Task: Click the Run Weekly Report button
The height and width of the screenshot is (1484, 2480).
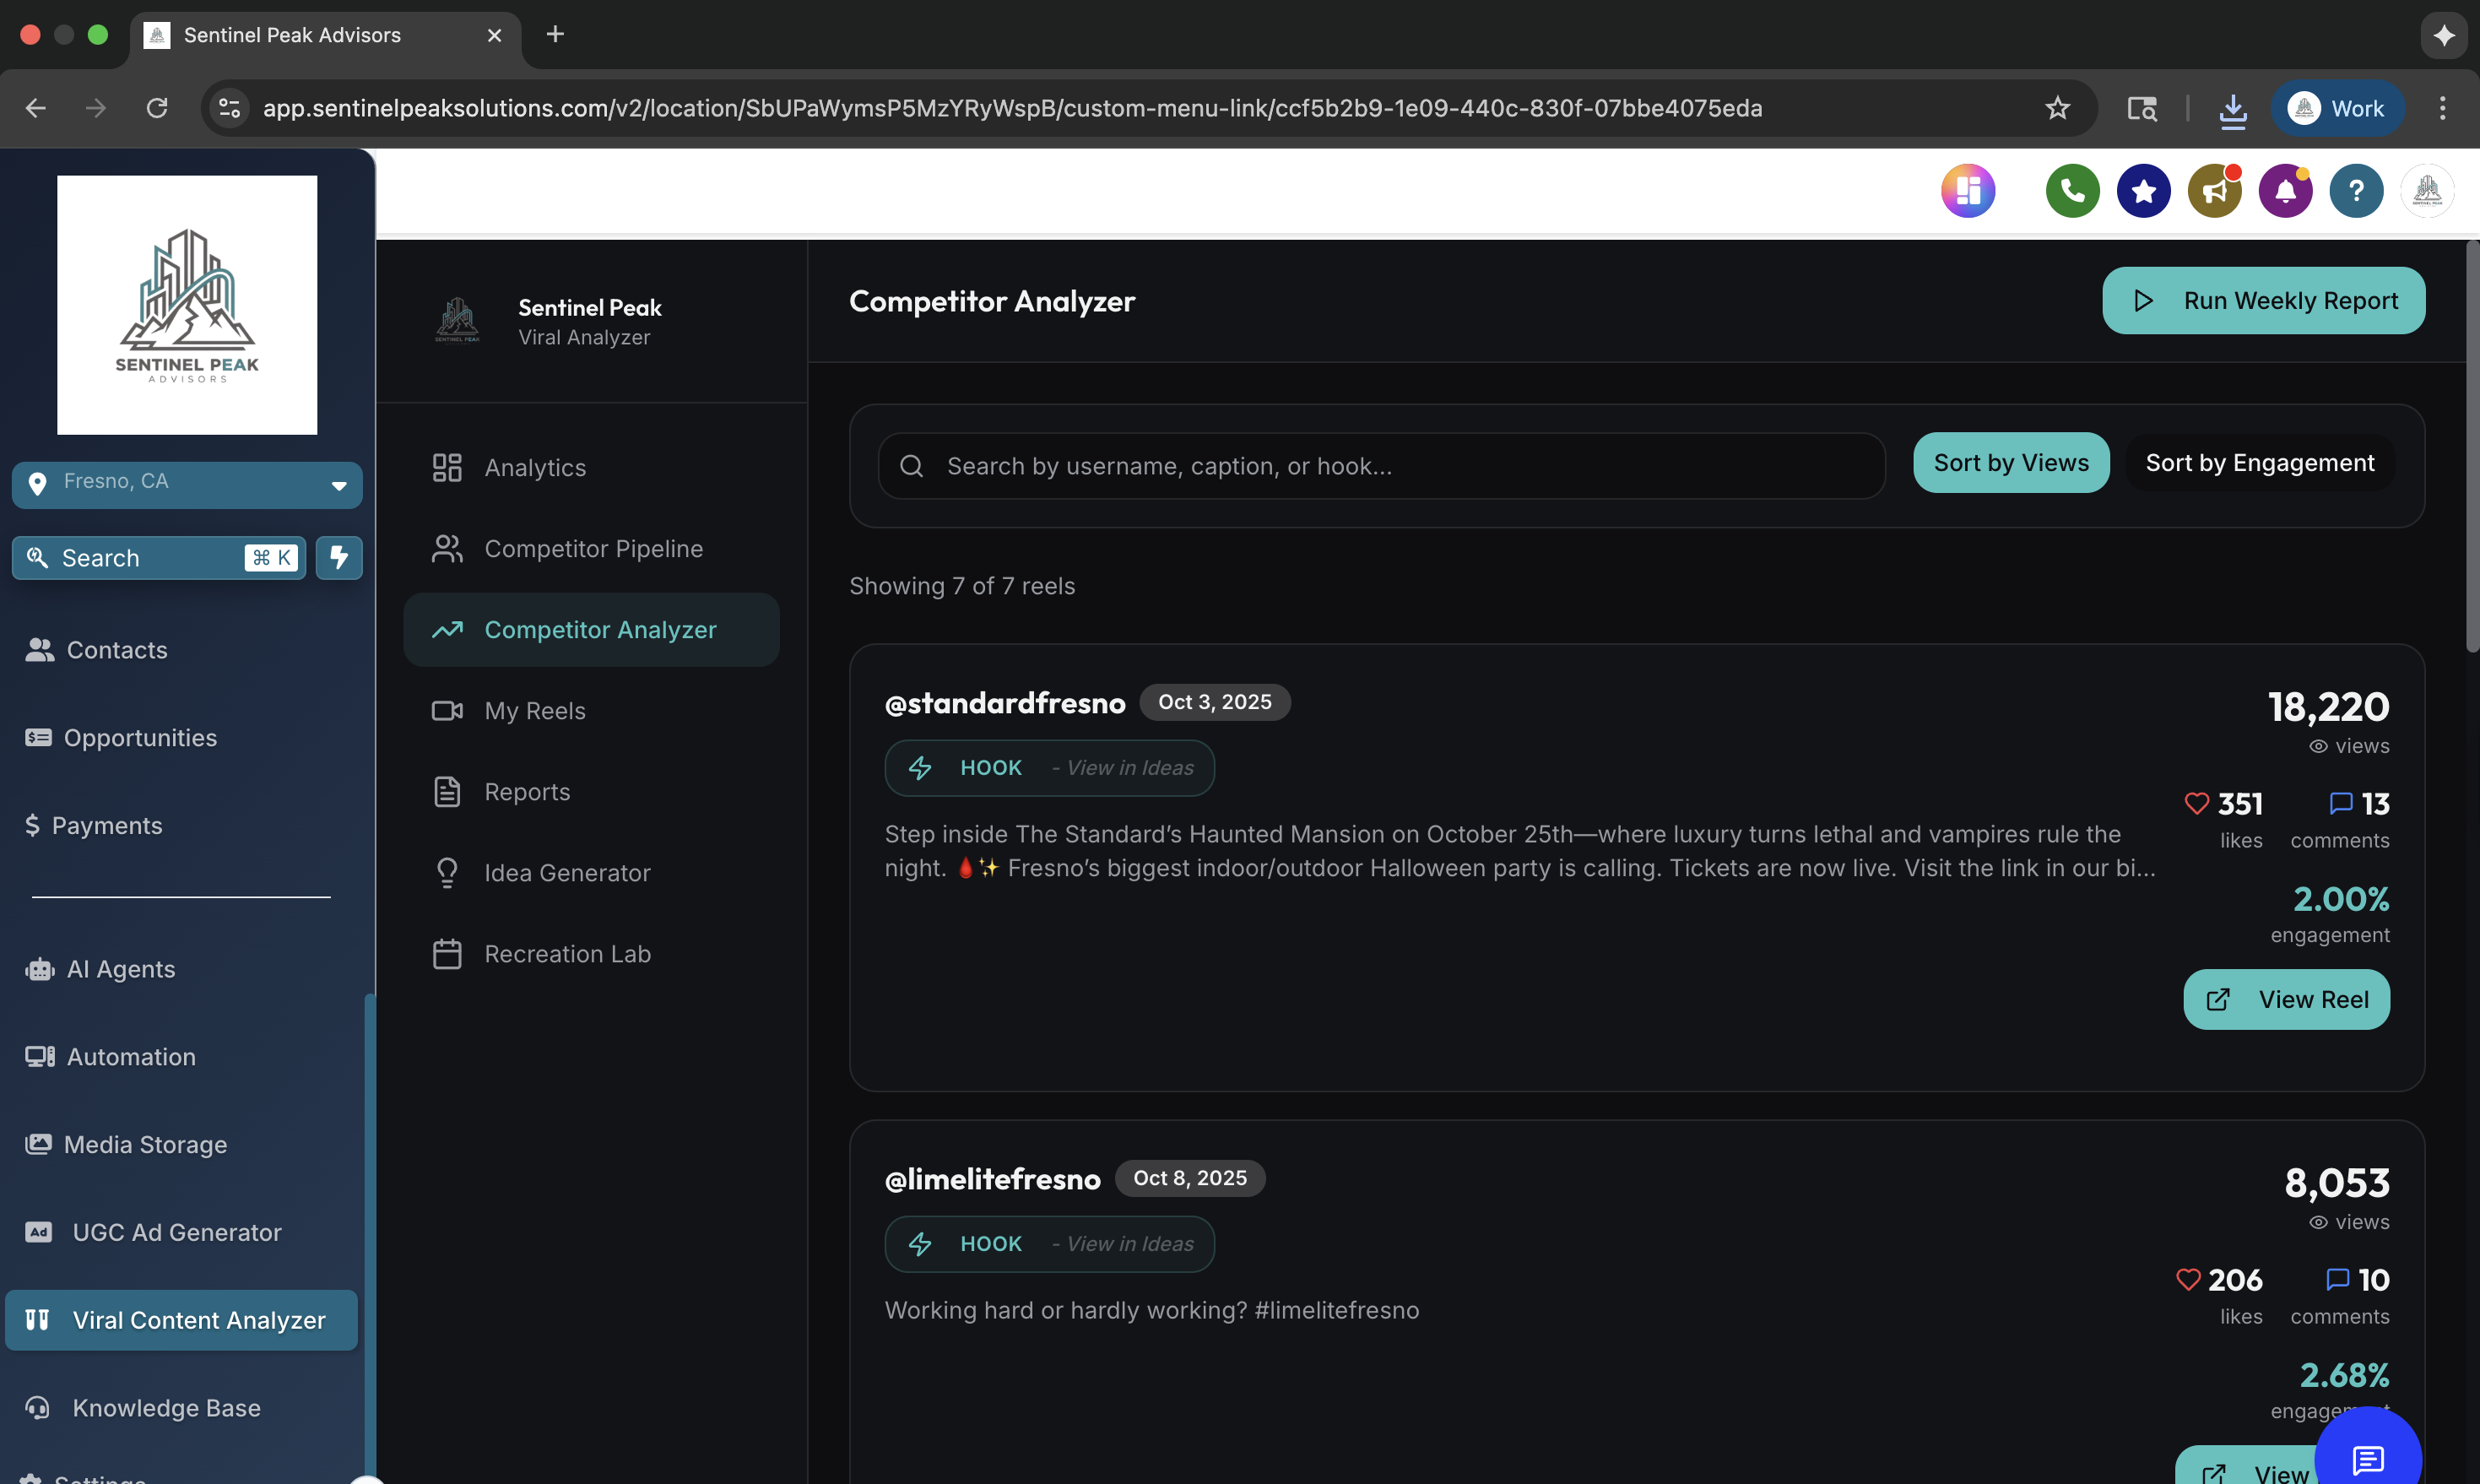Action: [x=2264, y=300]
